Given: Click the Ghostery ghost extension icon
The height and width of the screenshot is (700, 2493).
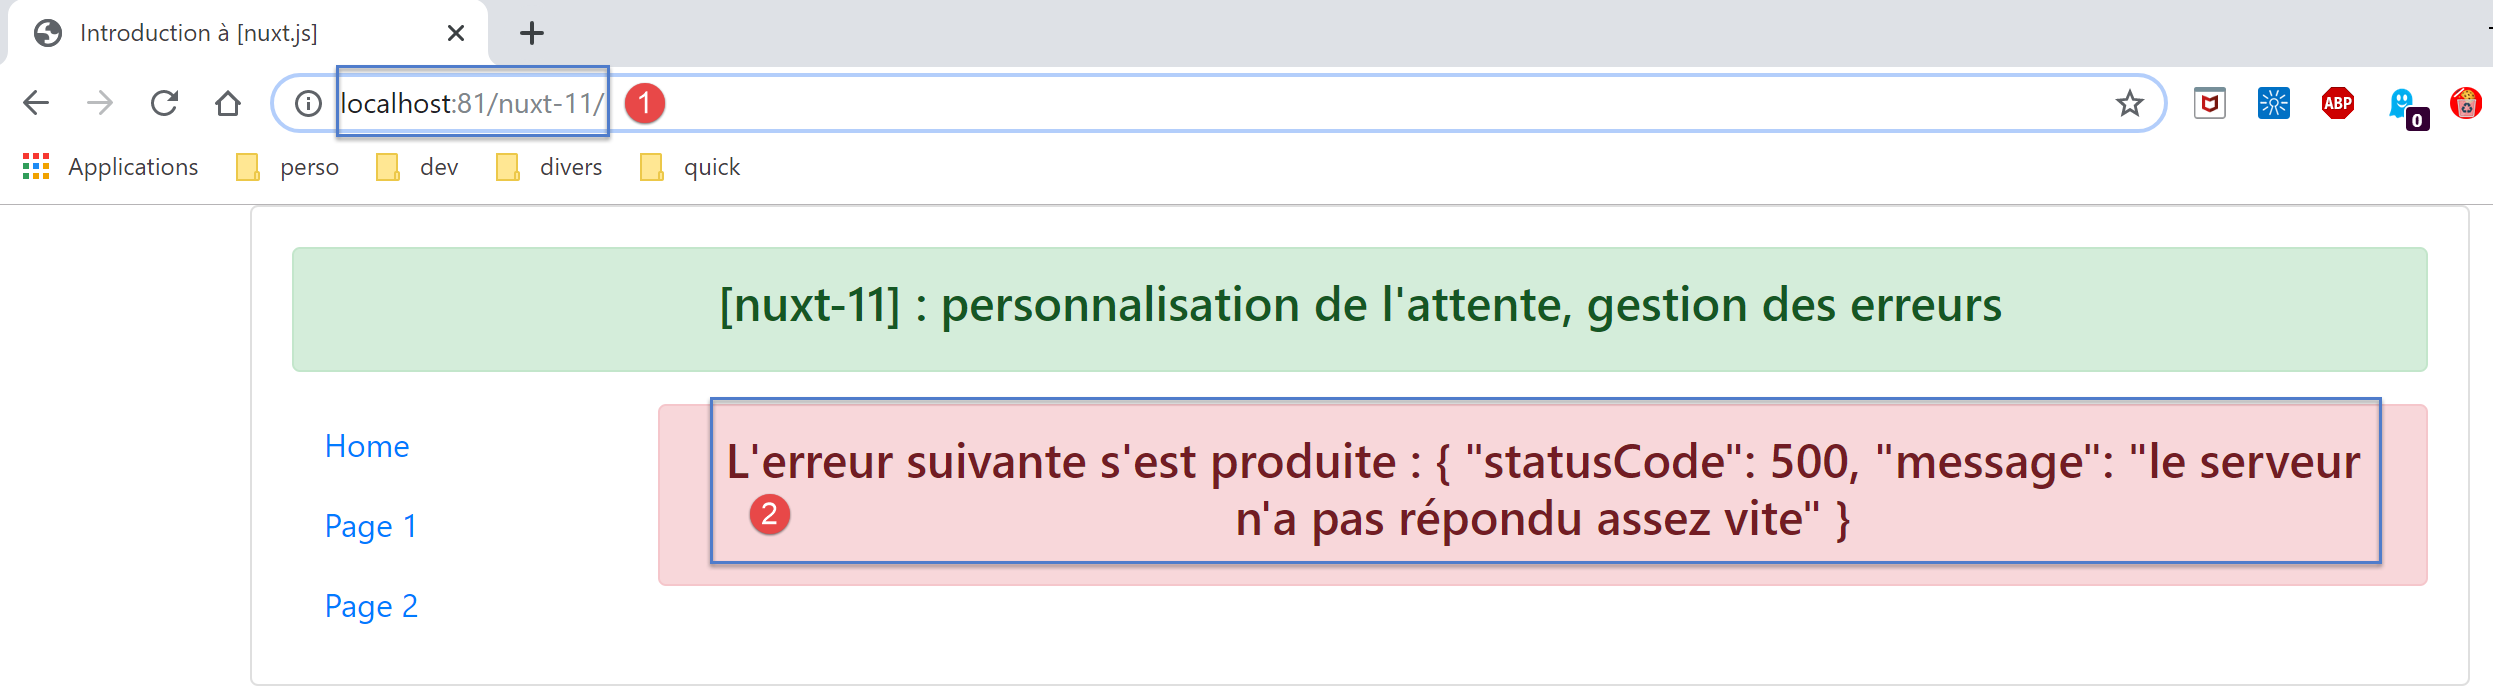Looking at the screenshot, I should [x=2401, y=104].
